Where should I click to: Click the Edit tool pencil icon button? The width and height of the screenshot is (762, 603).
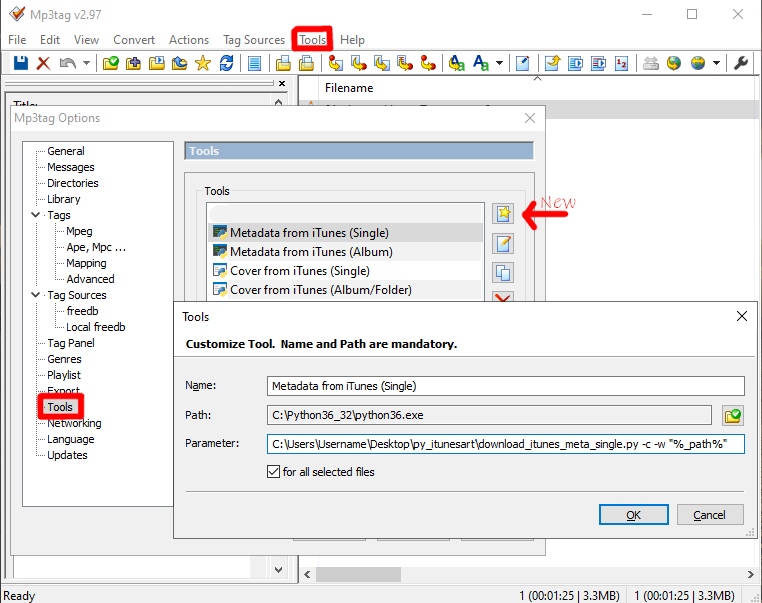[x=503, y=243]
